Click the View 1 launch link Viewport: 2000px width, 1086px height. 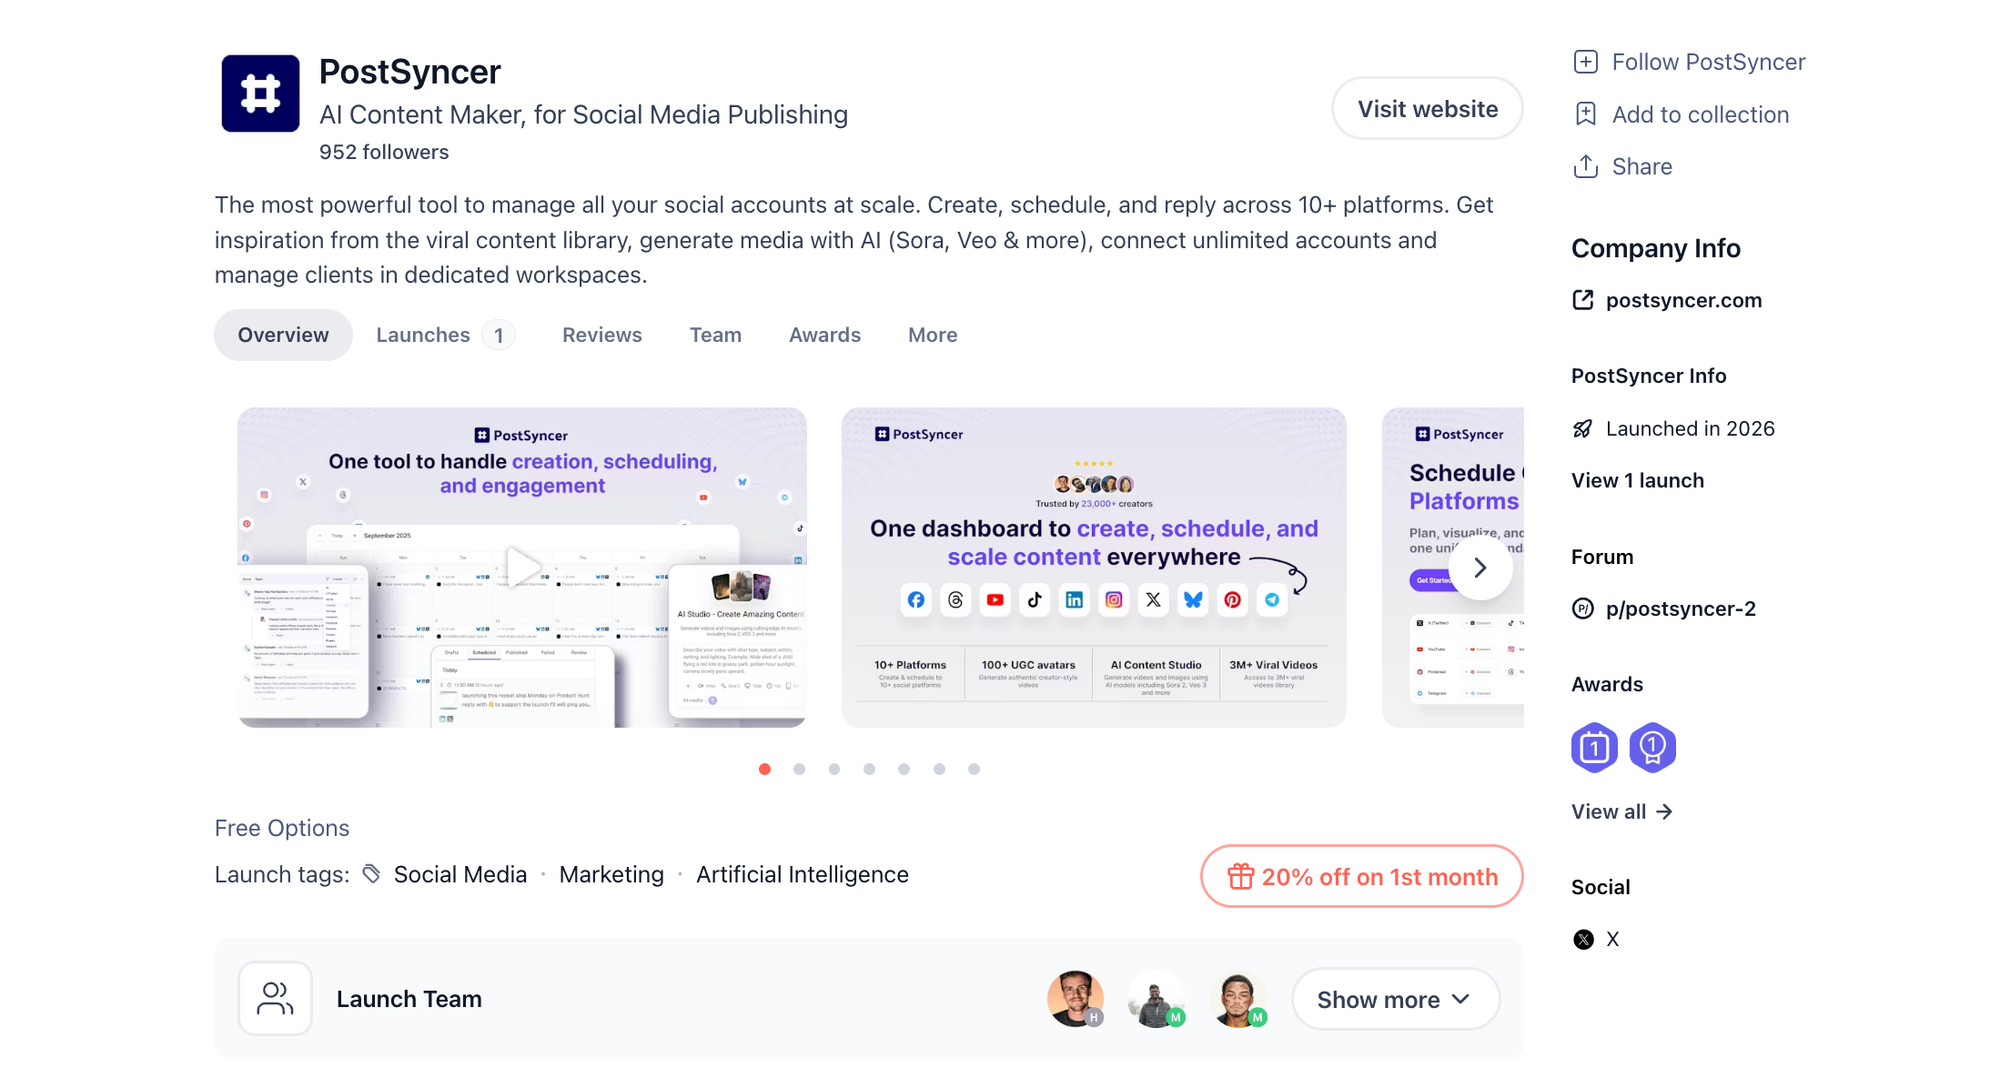(1637, 480)
